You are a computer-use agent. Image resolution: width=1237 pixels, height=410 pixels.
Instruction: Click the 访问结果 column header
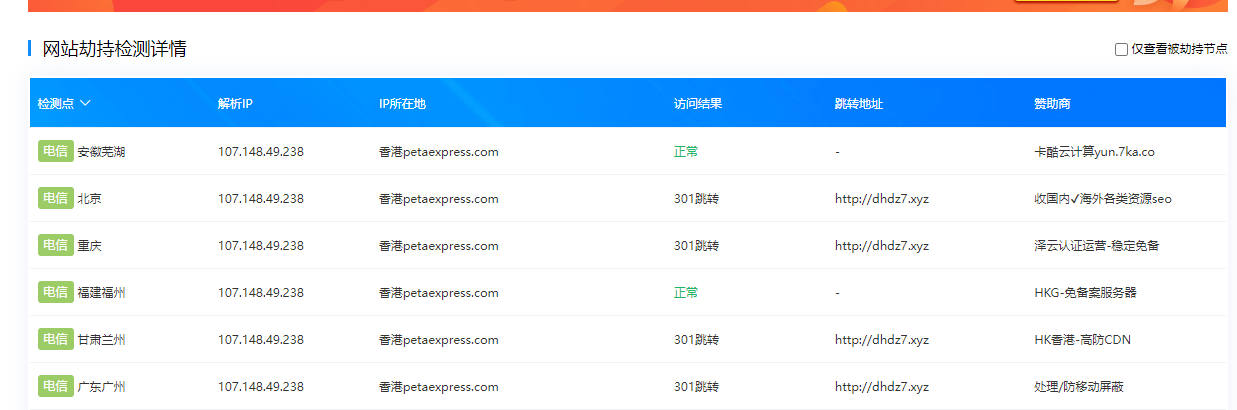coord(697,104)
